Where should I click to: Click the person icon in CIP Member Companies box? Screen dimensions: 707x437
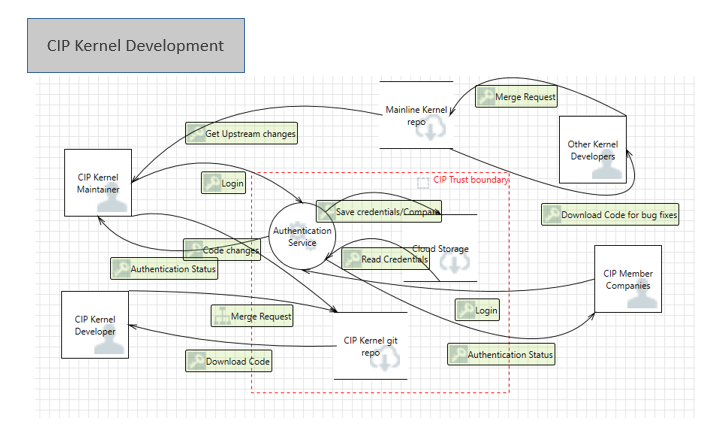[x=642, y=294]
